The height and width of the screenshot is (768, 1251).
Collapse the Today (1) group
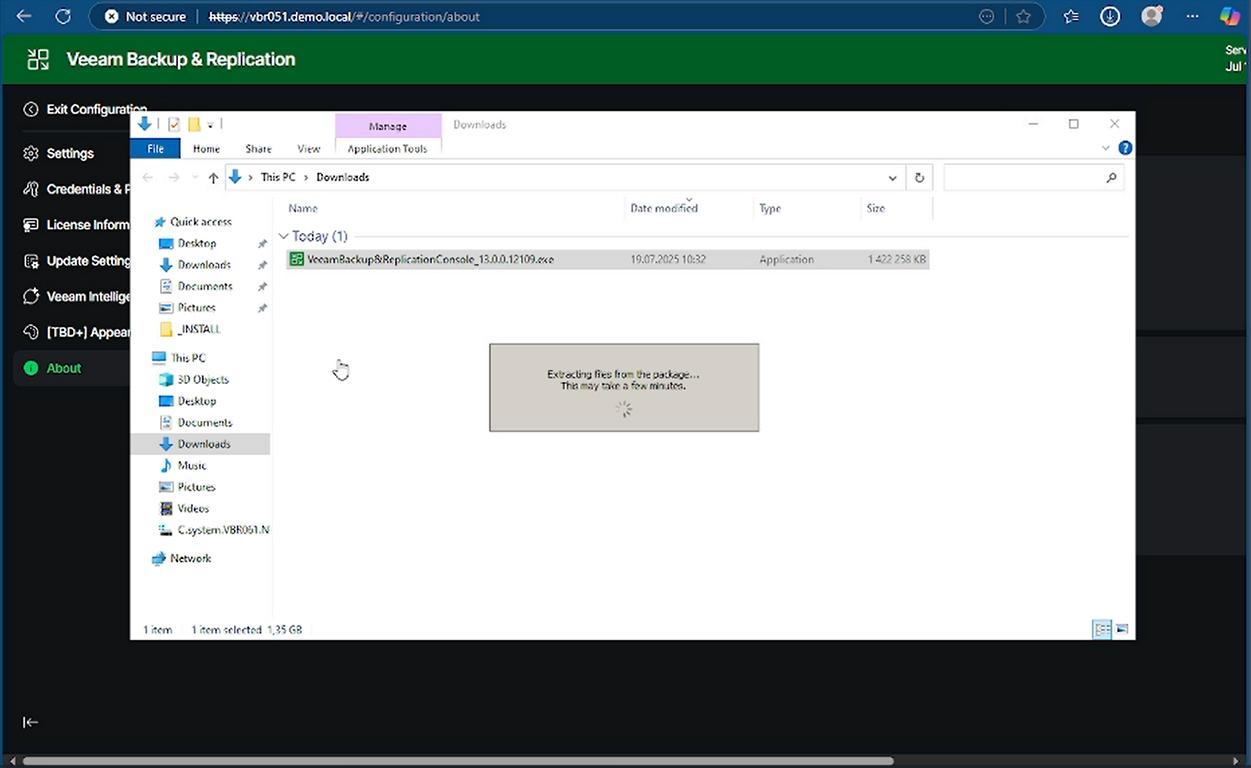(284, 237)
